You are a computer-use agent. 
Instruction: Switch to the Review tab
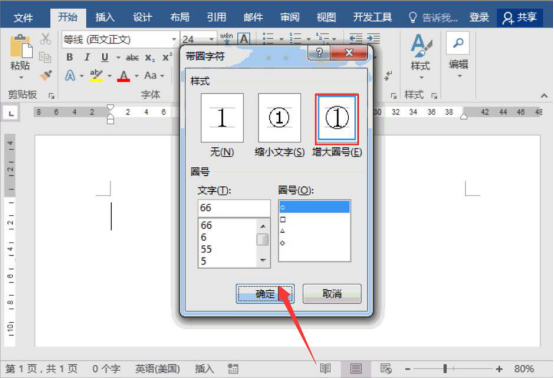coord(290,17)
